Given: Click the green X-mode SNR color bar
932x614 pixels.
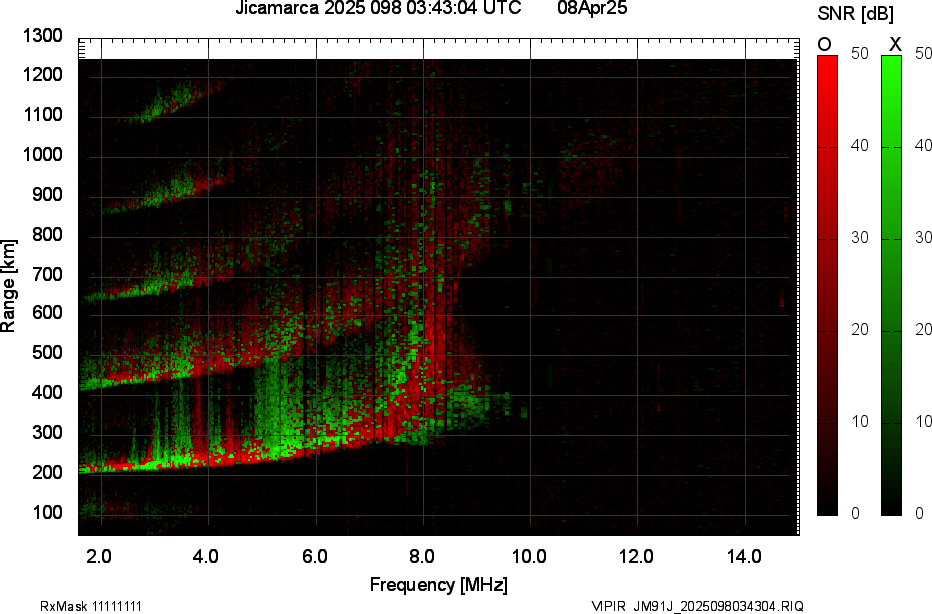Looking at the screenshot, I should pos(891,285).
